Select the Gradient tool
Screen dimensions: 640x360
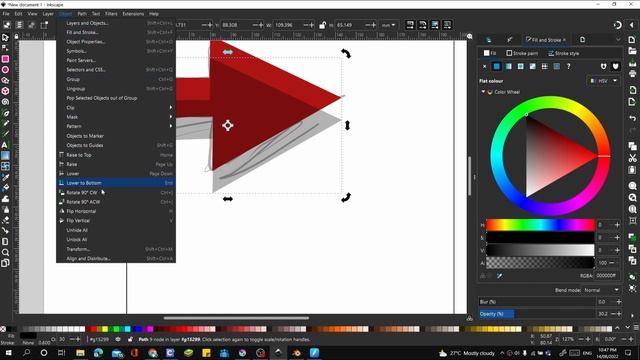pyautogui.click(x=5, y=156)
